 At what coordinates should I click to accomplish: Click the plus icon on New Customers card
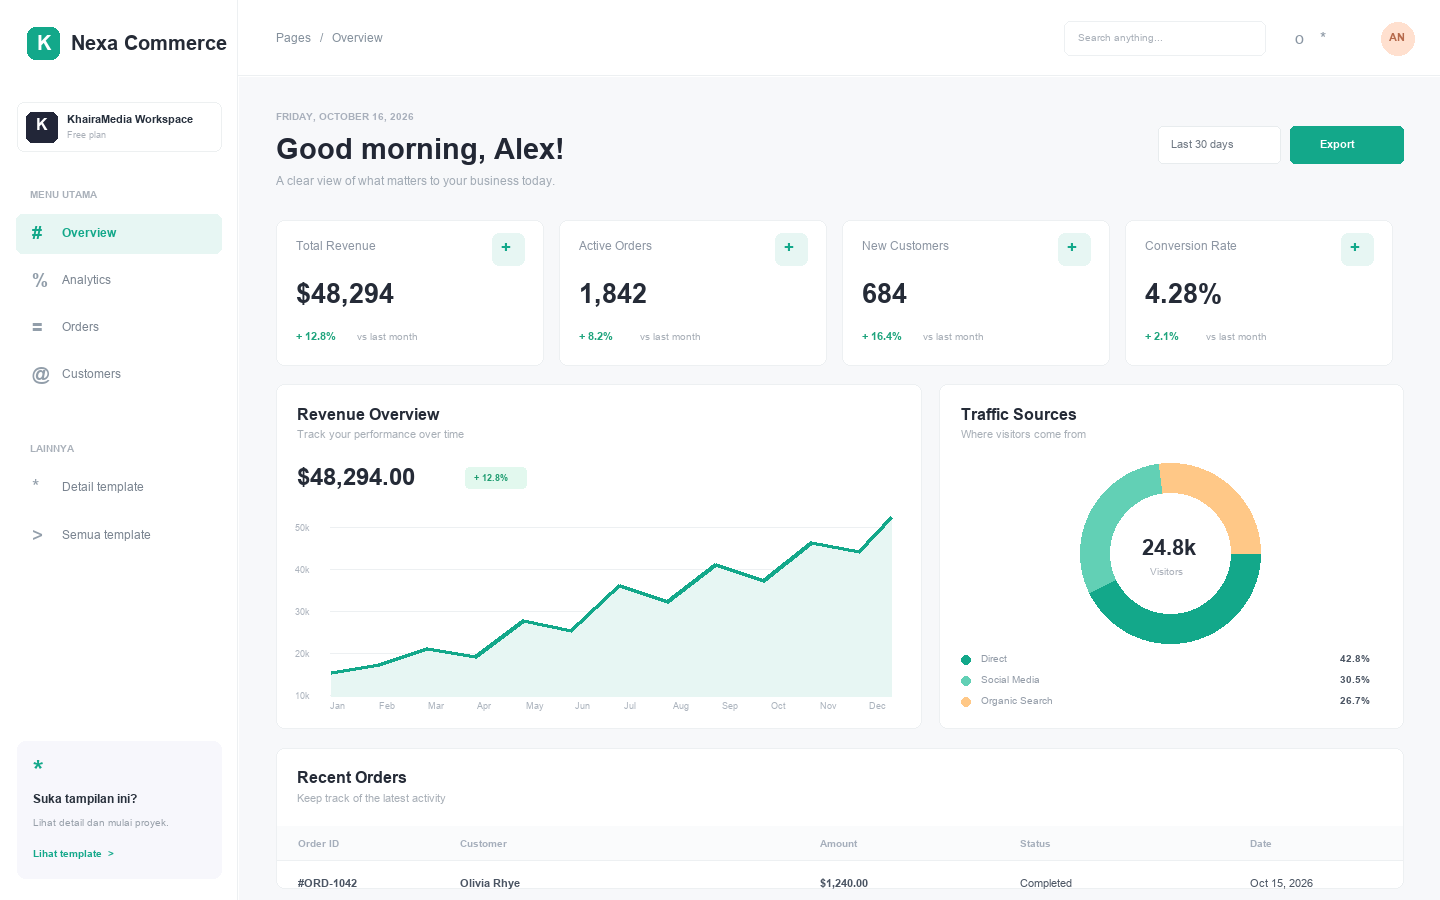1074,249
